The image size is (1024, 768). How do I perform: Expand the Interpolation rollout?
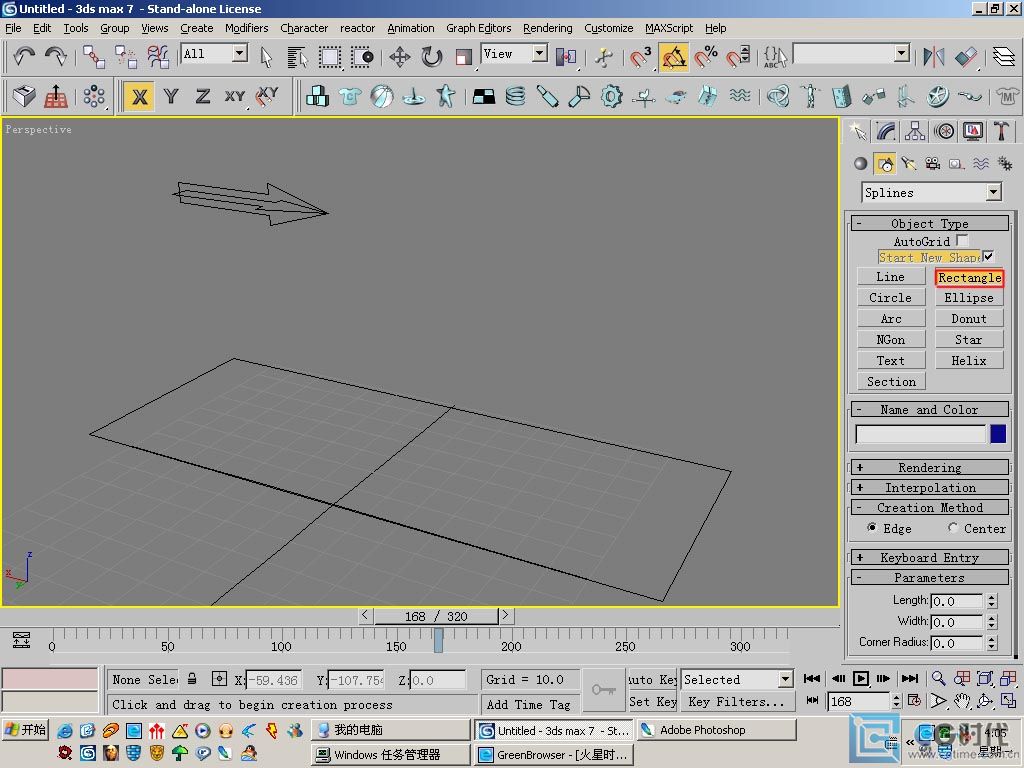[930, 487]
